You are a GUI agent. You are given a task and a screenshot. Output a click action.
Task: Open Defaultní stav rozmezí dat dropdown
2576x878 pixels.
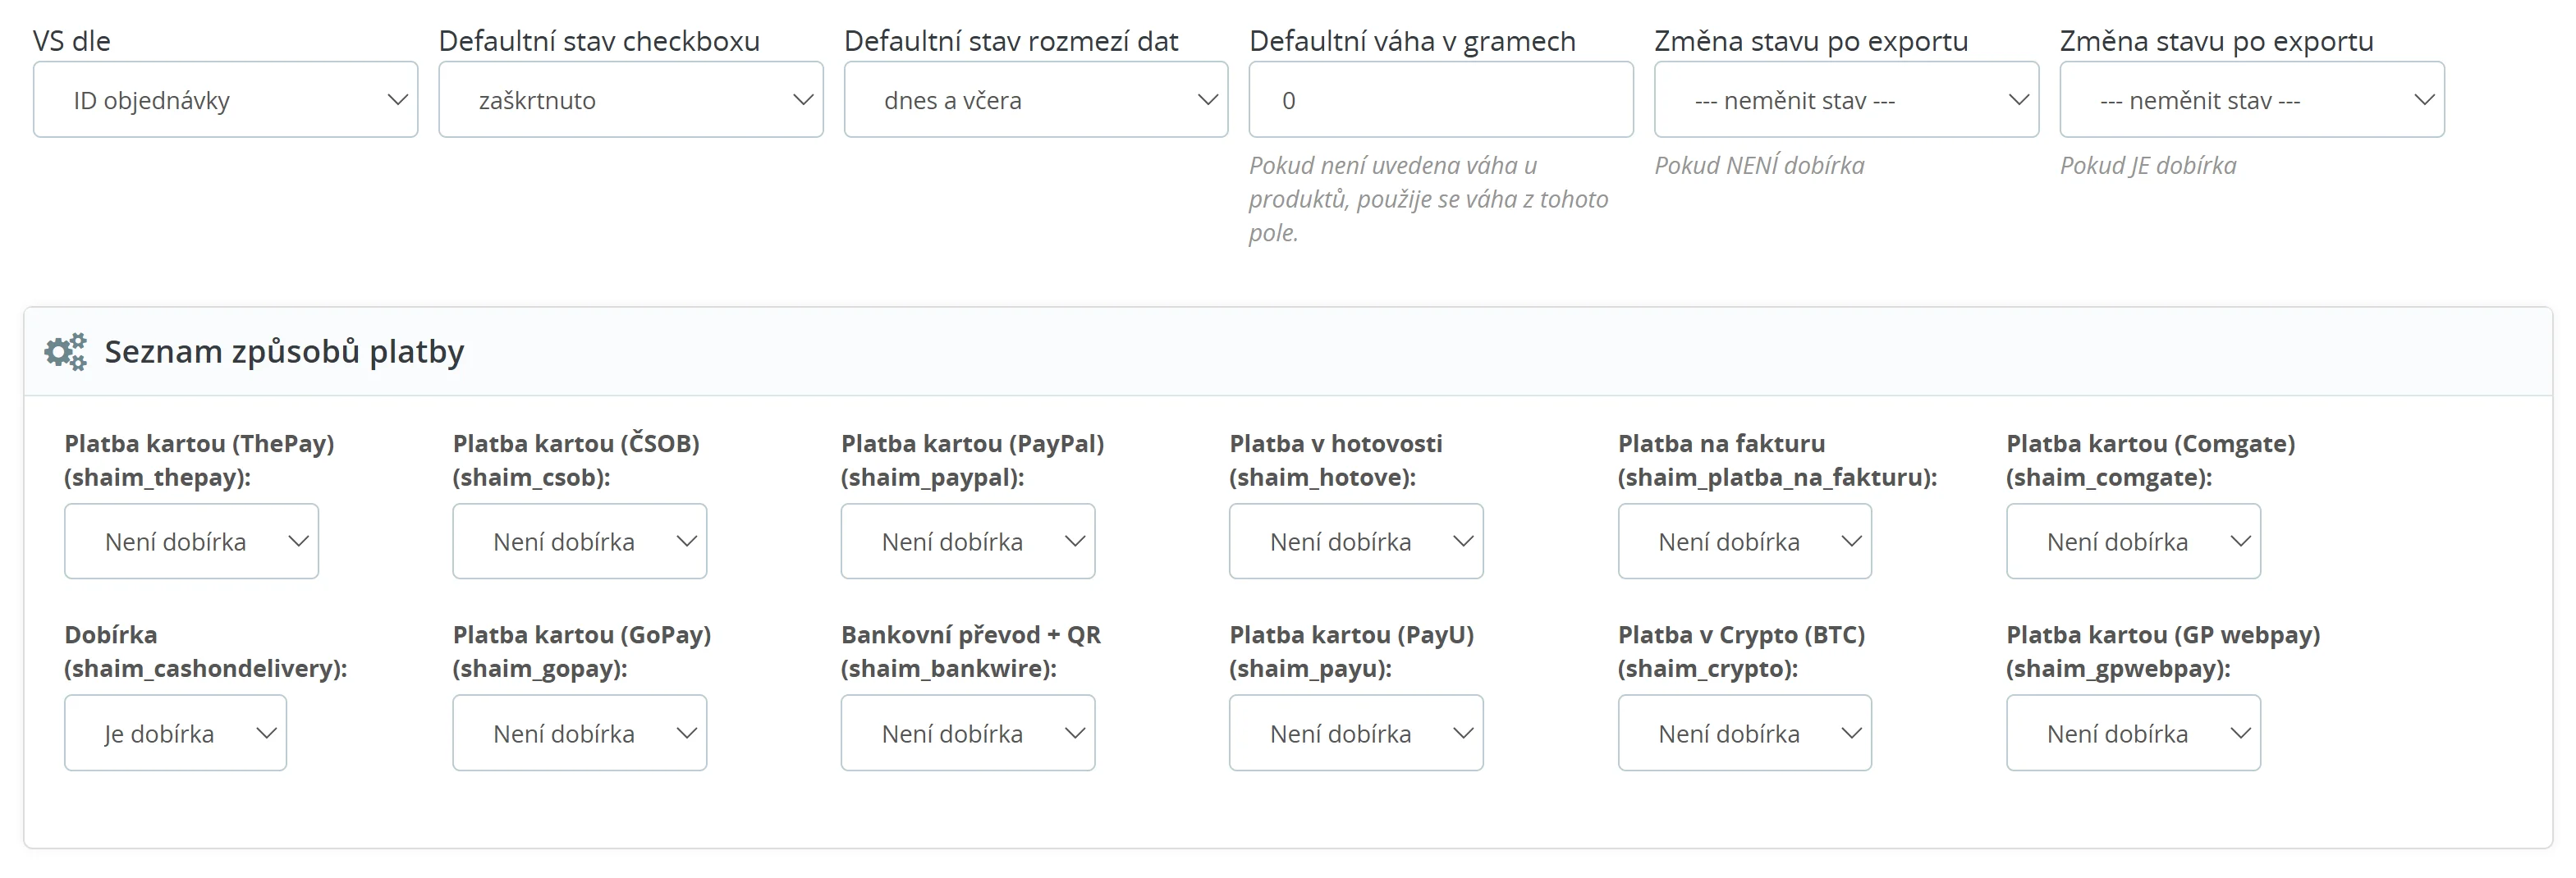click(1035, 100)
